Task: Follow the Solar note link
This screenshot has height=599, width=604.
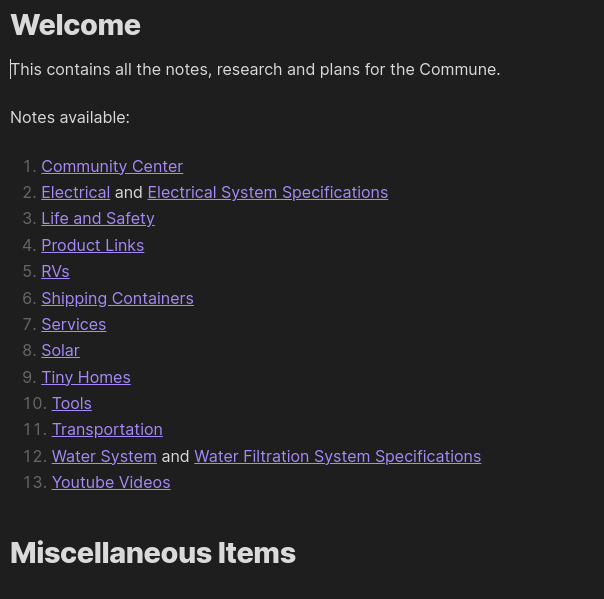Action: (60, 350)
